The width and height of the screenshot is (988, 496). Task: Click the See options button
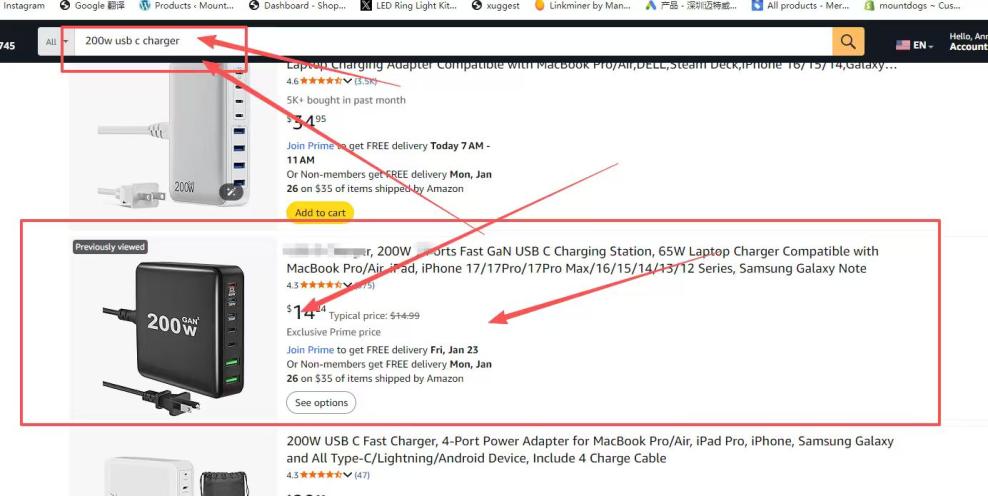[x=321, y=402]
